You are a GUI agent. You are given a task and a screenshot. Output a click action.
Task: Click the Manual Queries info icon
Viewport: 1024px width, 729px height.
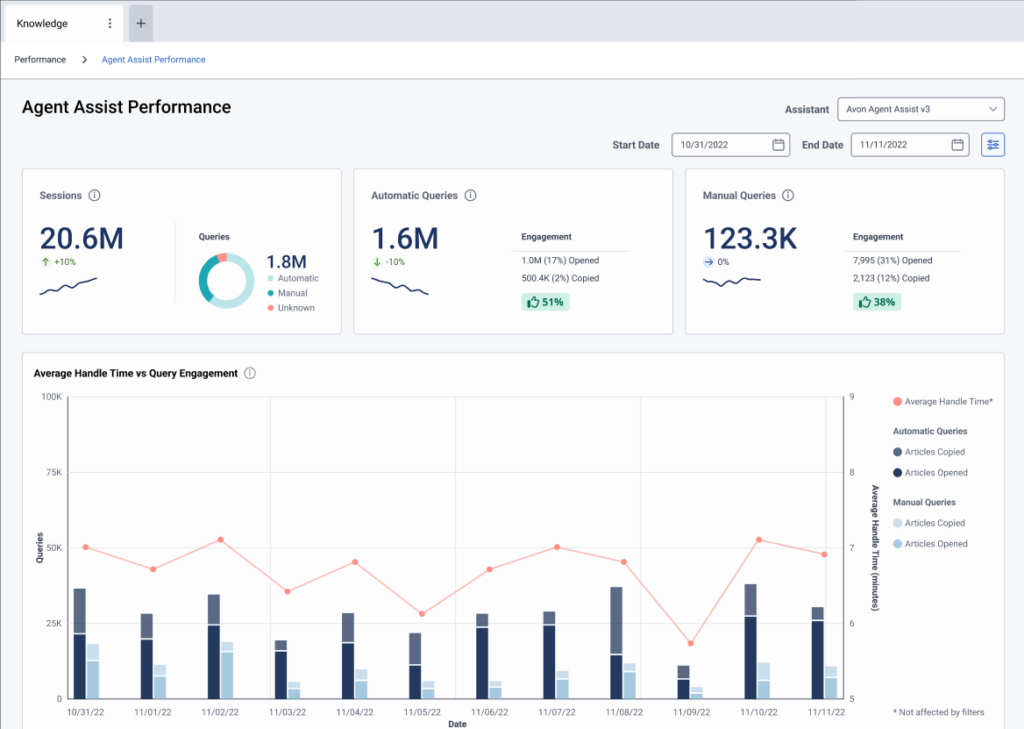click(x=788, y=195)
